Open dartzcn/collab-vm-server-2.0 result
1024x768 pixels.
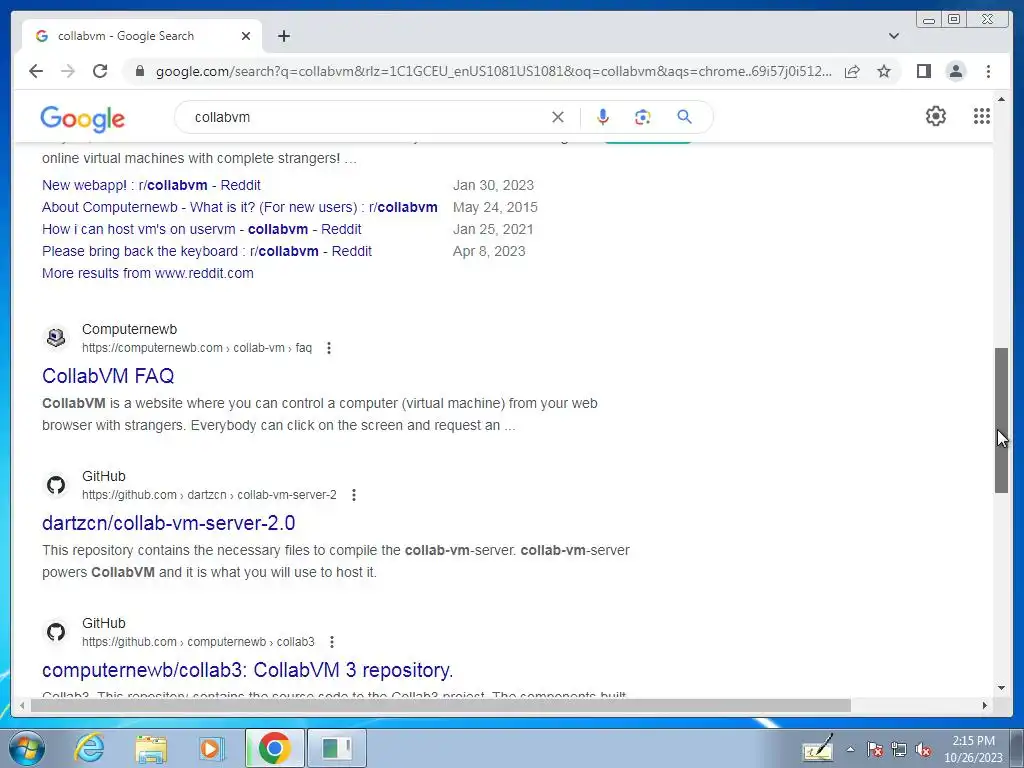pyautogui.click(x=168, y=523)
